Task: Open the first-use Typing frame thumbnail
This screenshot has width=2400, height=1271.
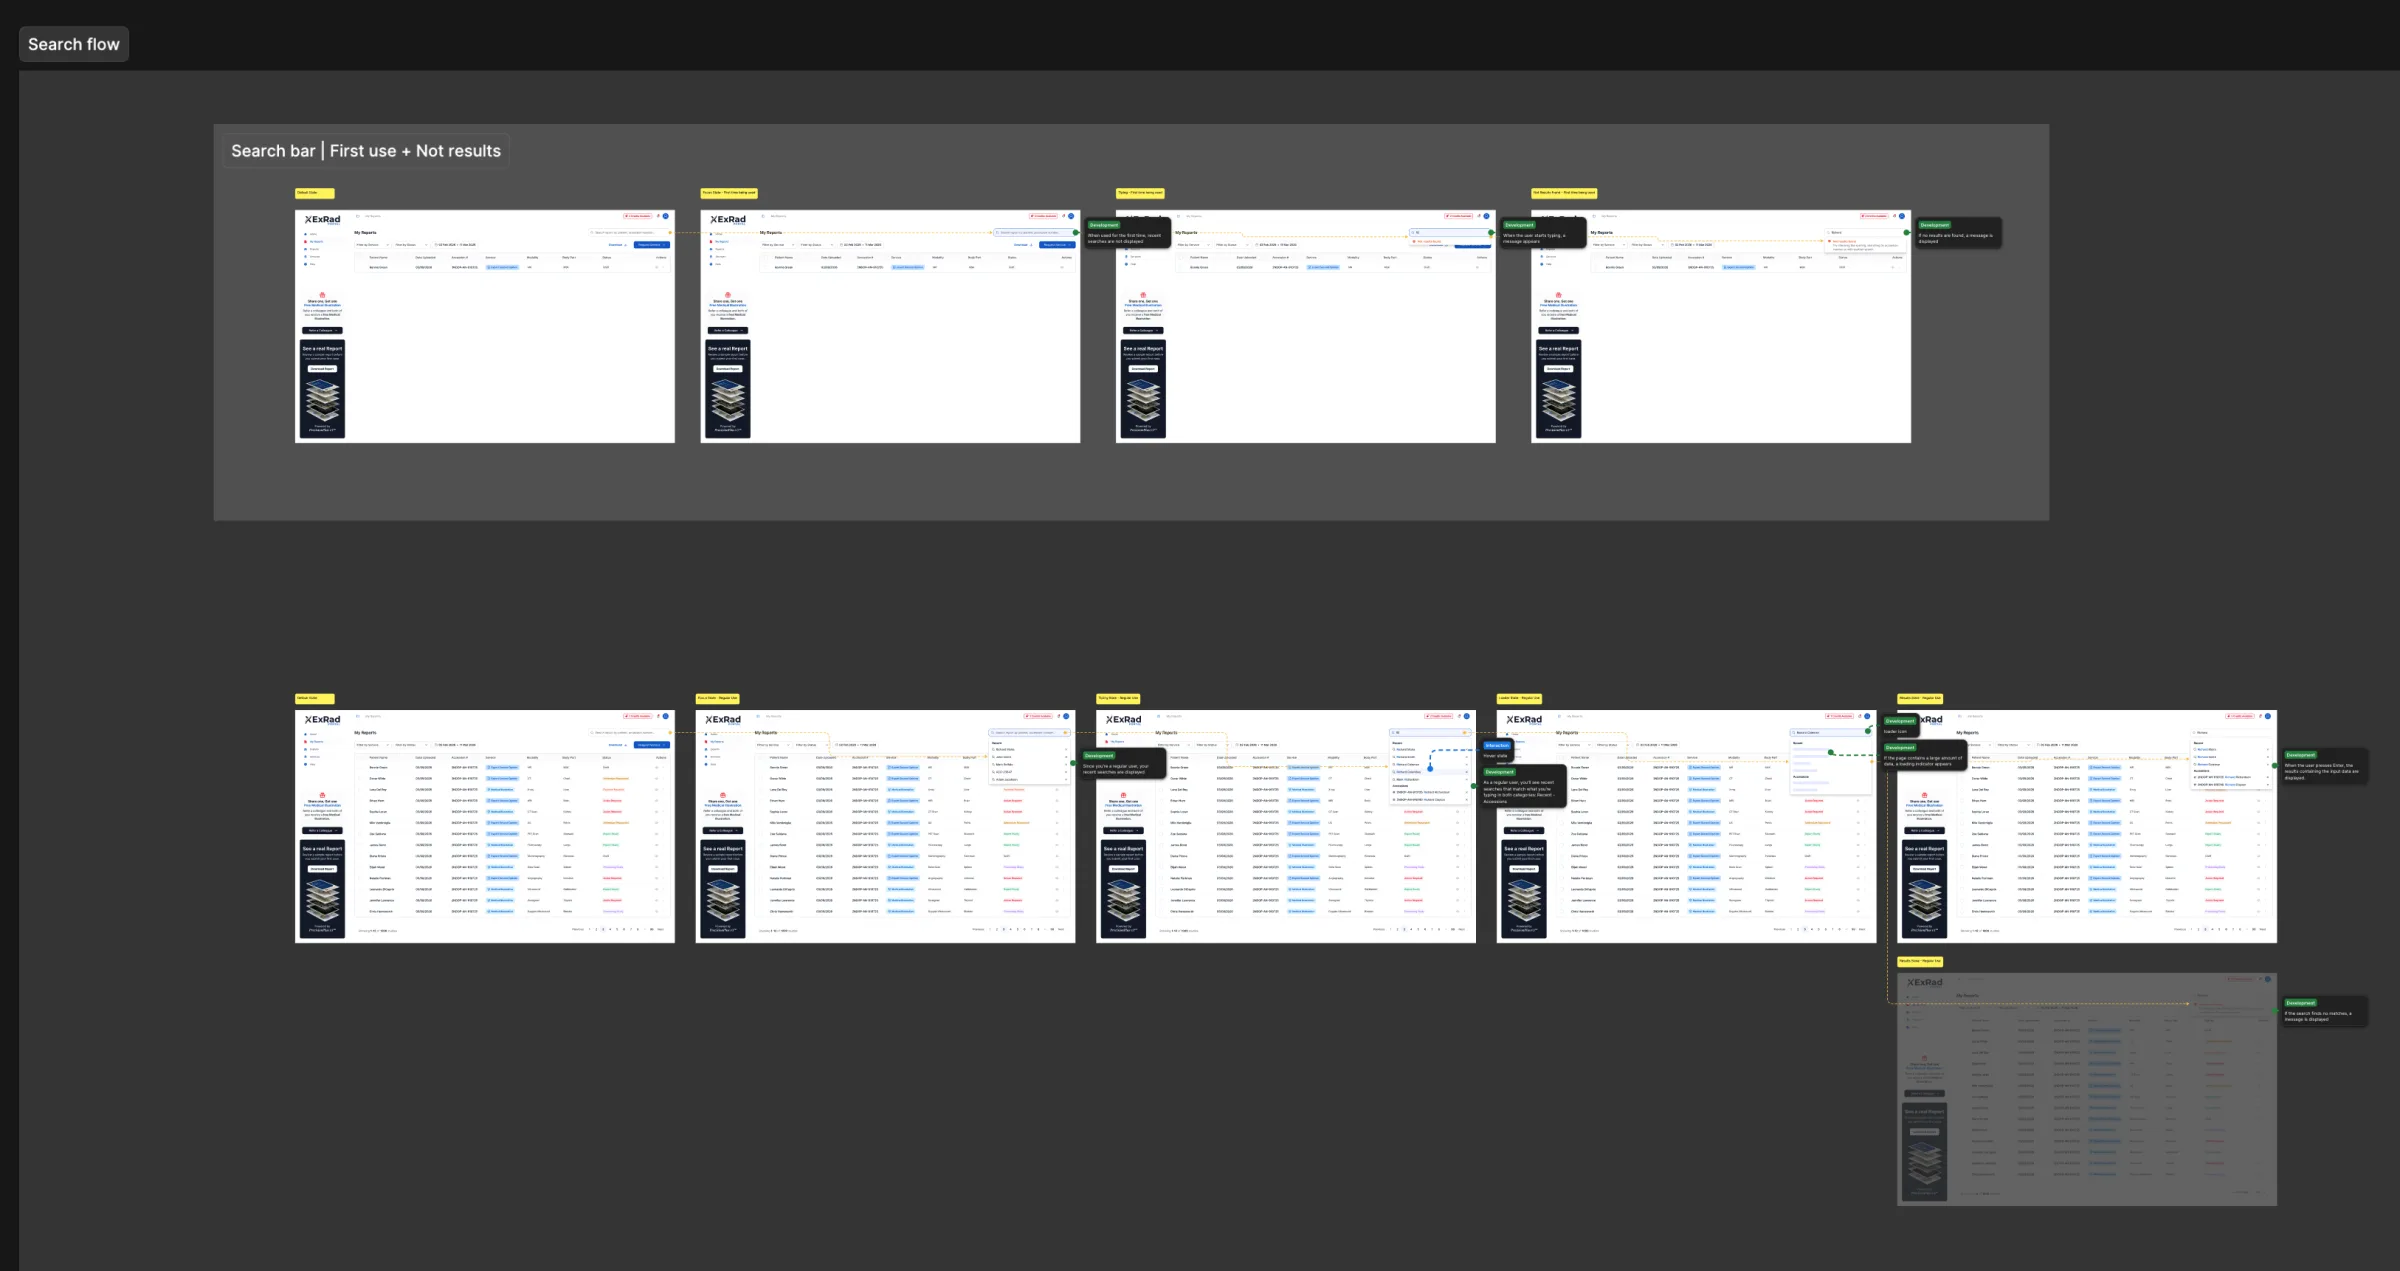Action: coord(1306,326)
